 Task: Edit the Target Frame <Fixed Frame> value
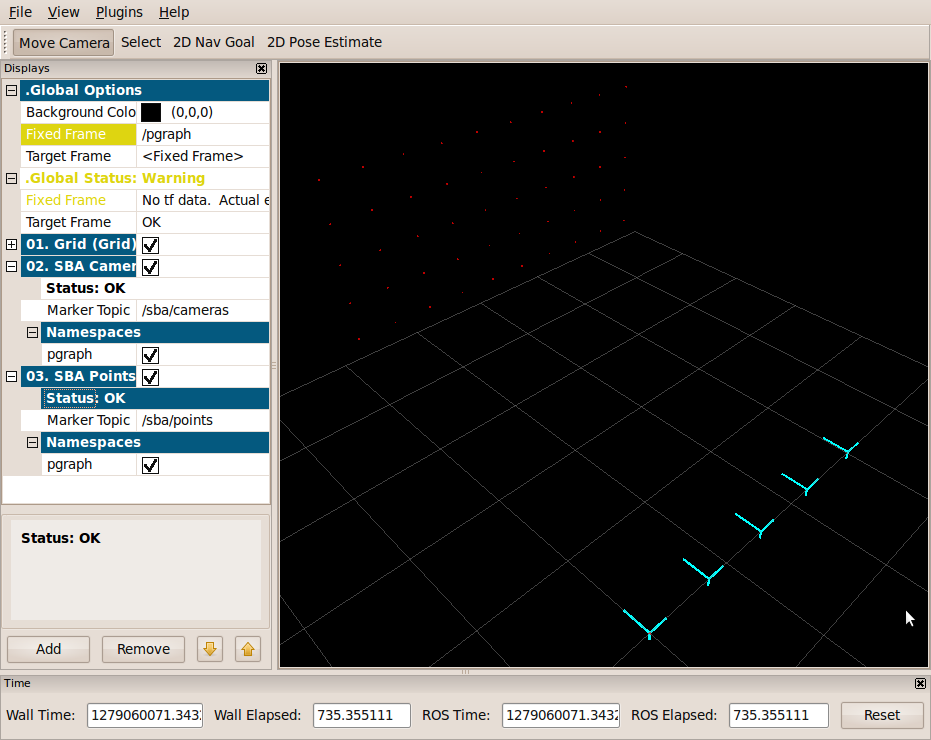point(203,156)
